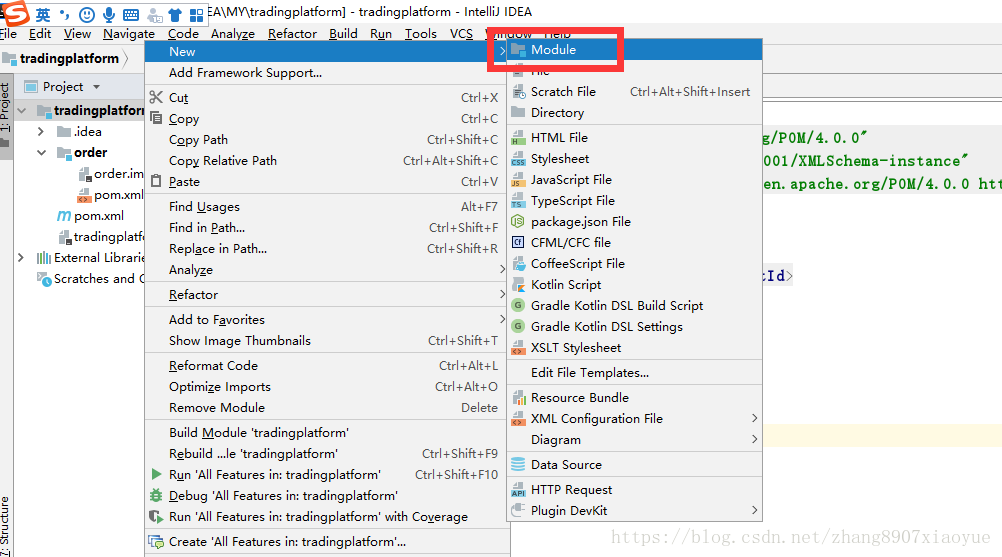Click the HTTP Request API icon

(x=518, y=490)
